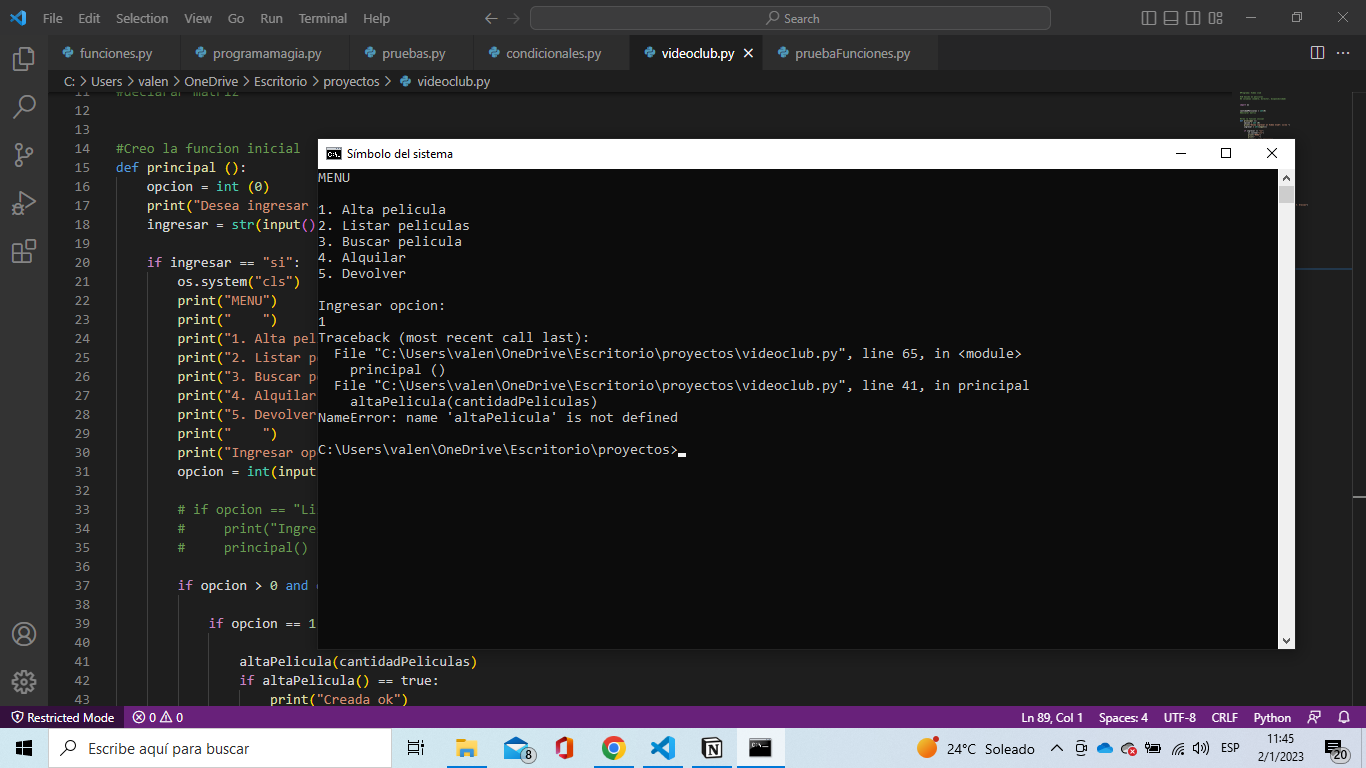The height and width of the screenshot is (768, 1366).
Task: Open the Edit menu
Action: [89, 18]
